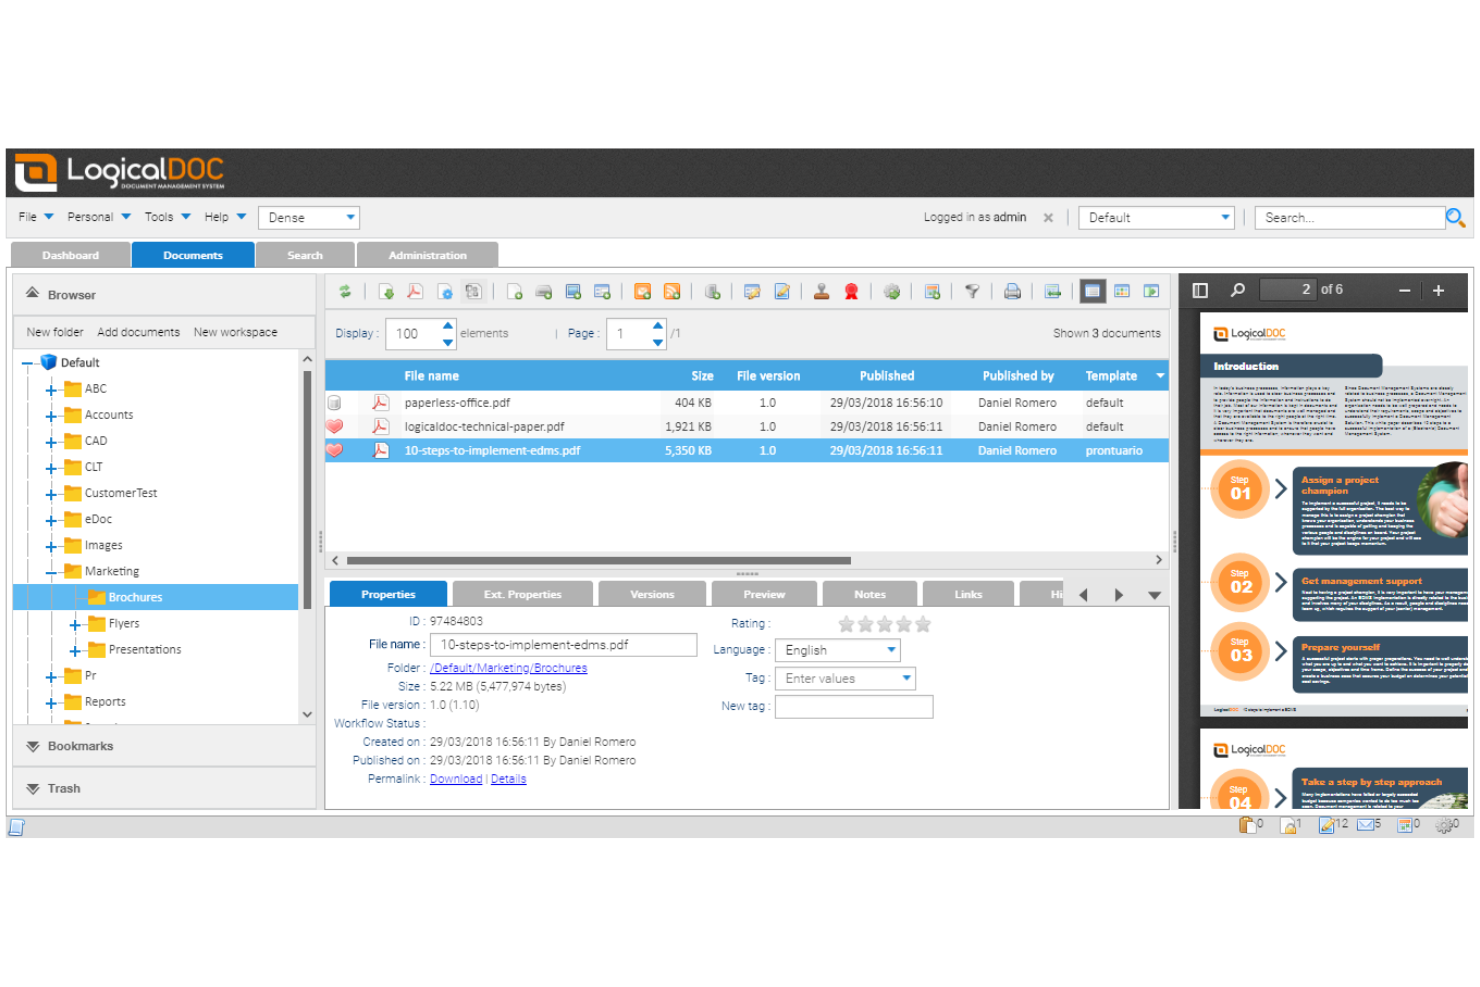Refresh the documents list
This screenshot has width=1480, height=987.
coord(347,291)
